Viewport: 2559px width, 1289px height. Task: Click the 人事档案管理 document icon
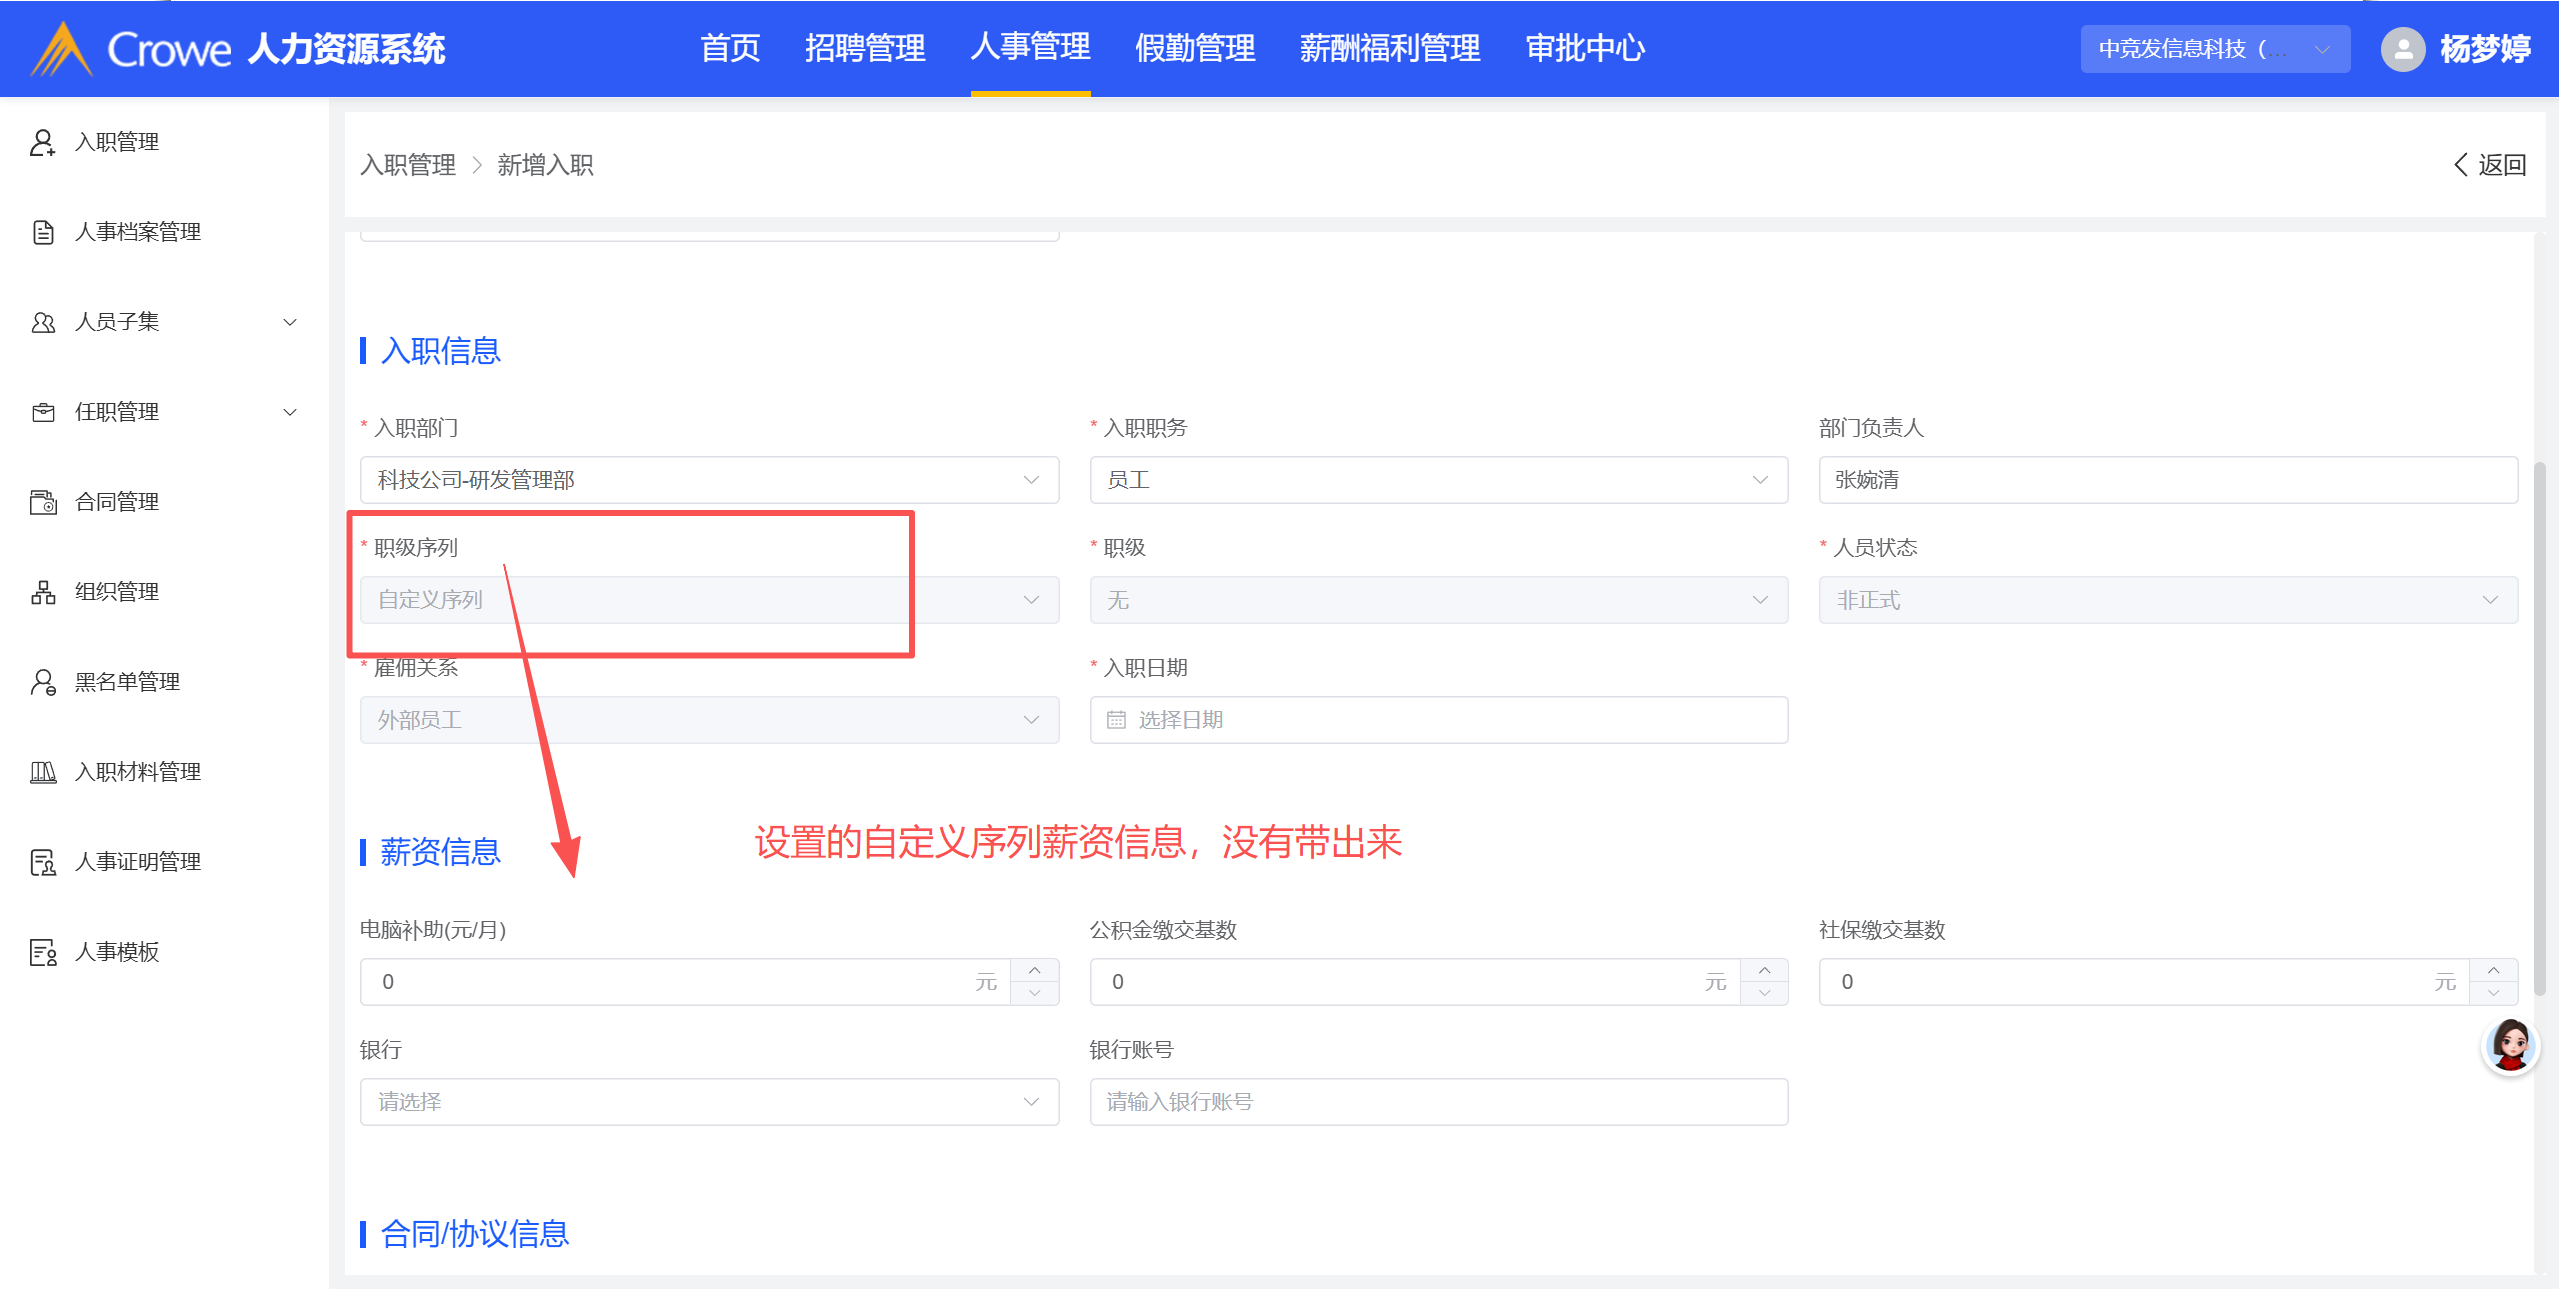(x=42, y=232)
